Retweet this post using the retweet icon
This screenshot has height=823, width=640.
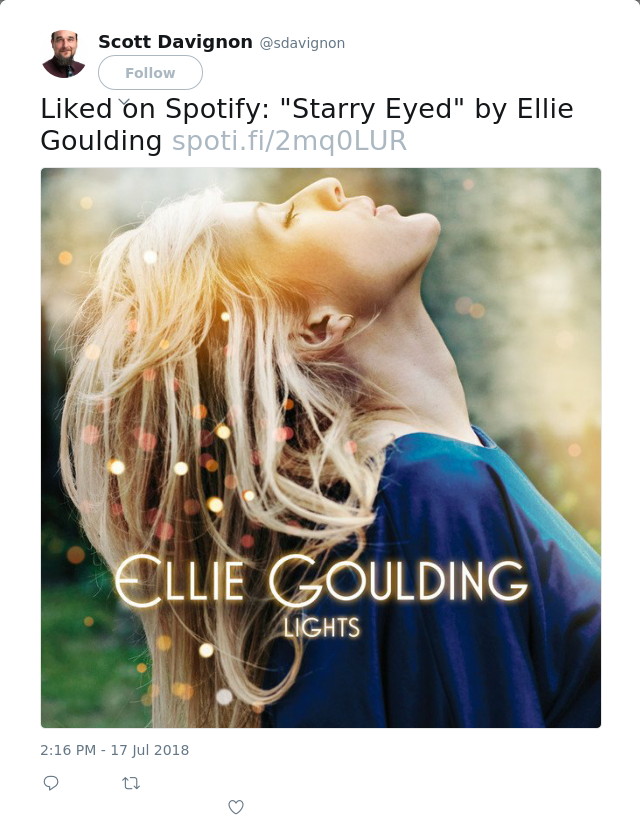[x=131, y=784]
